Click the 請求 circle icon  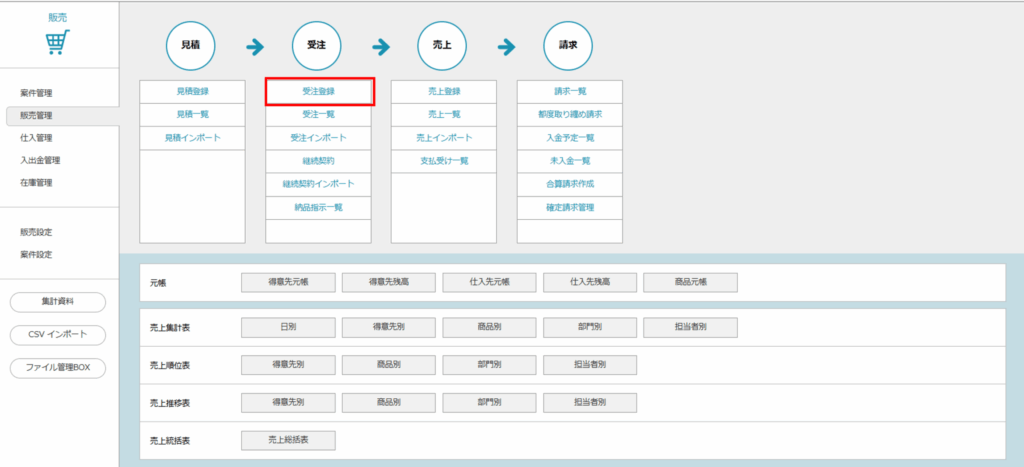pos(569,46)
